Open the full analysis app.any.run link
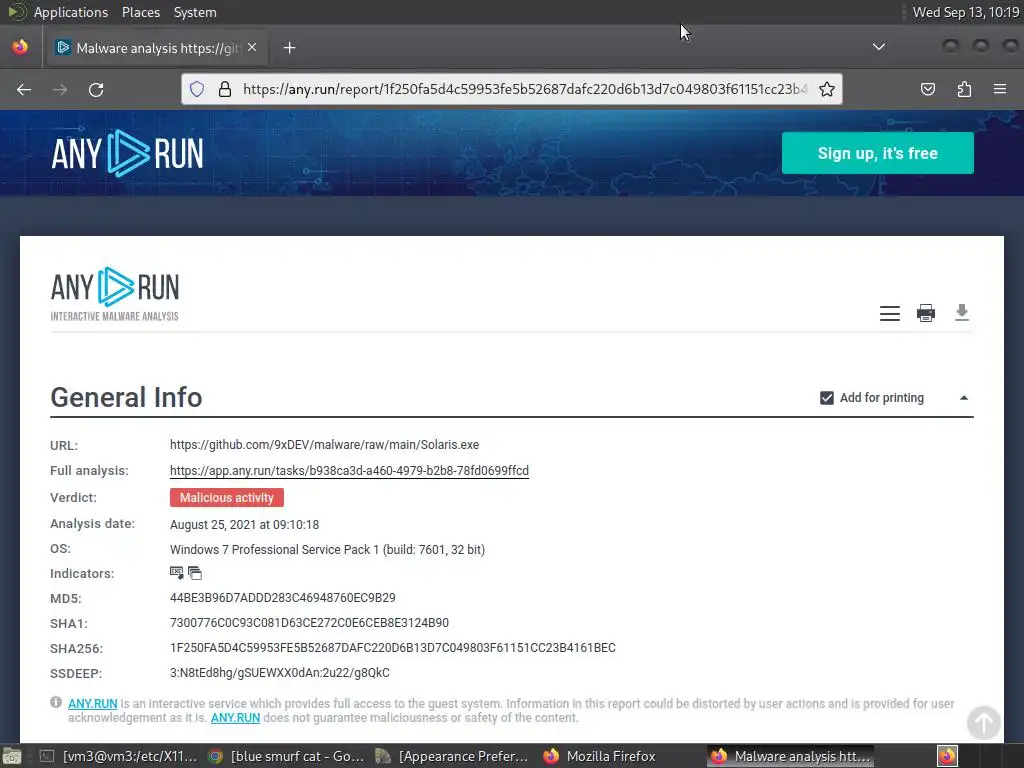Viewport: 1024px width, 768px height. point(349,471)
